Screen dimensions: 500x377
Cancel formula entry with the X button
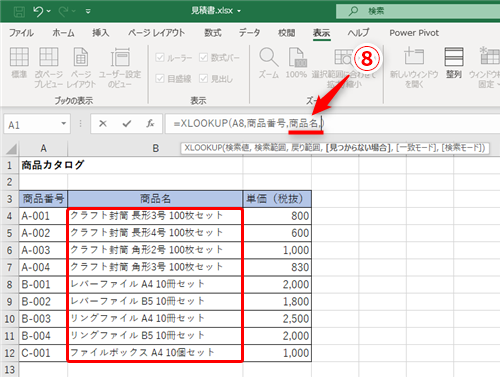point(103,124)
